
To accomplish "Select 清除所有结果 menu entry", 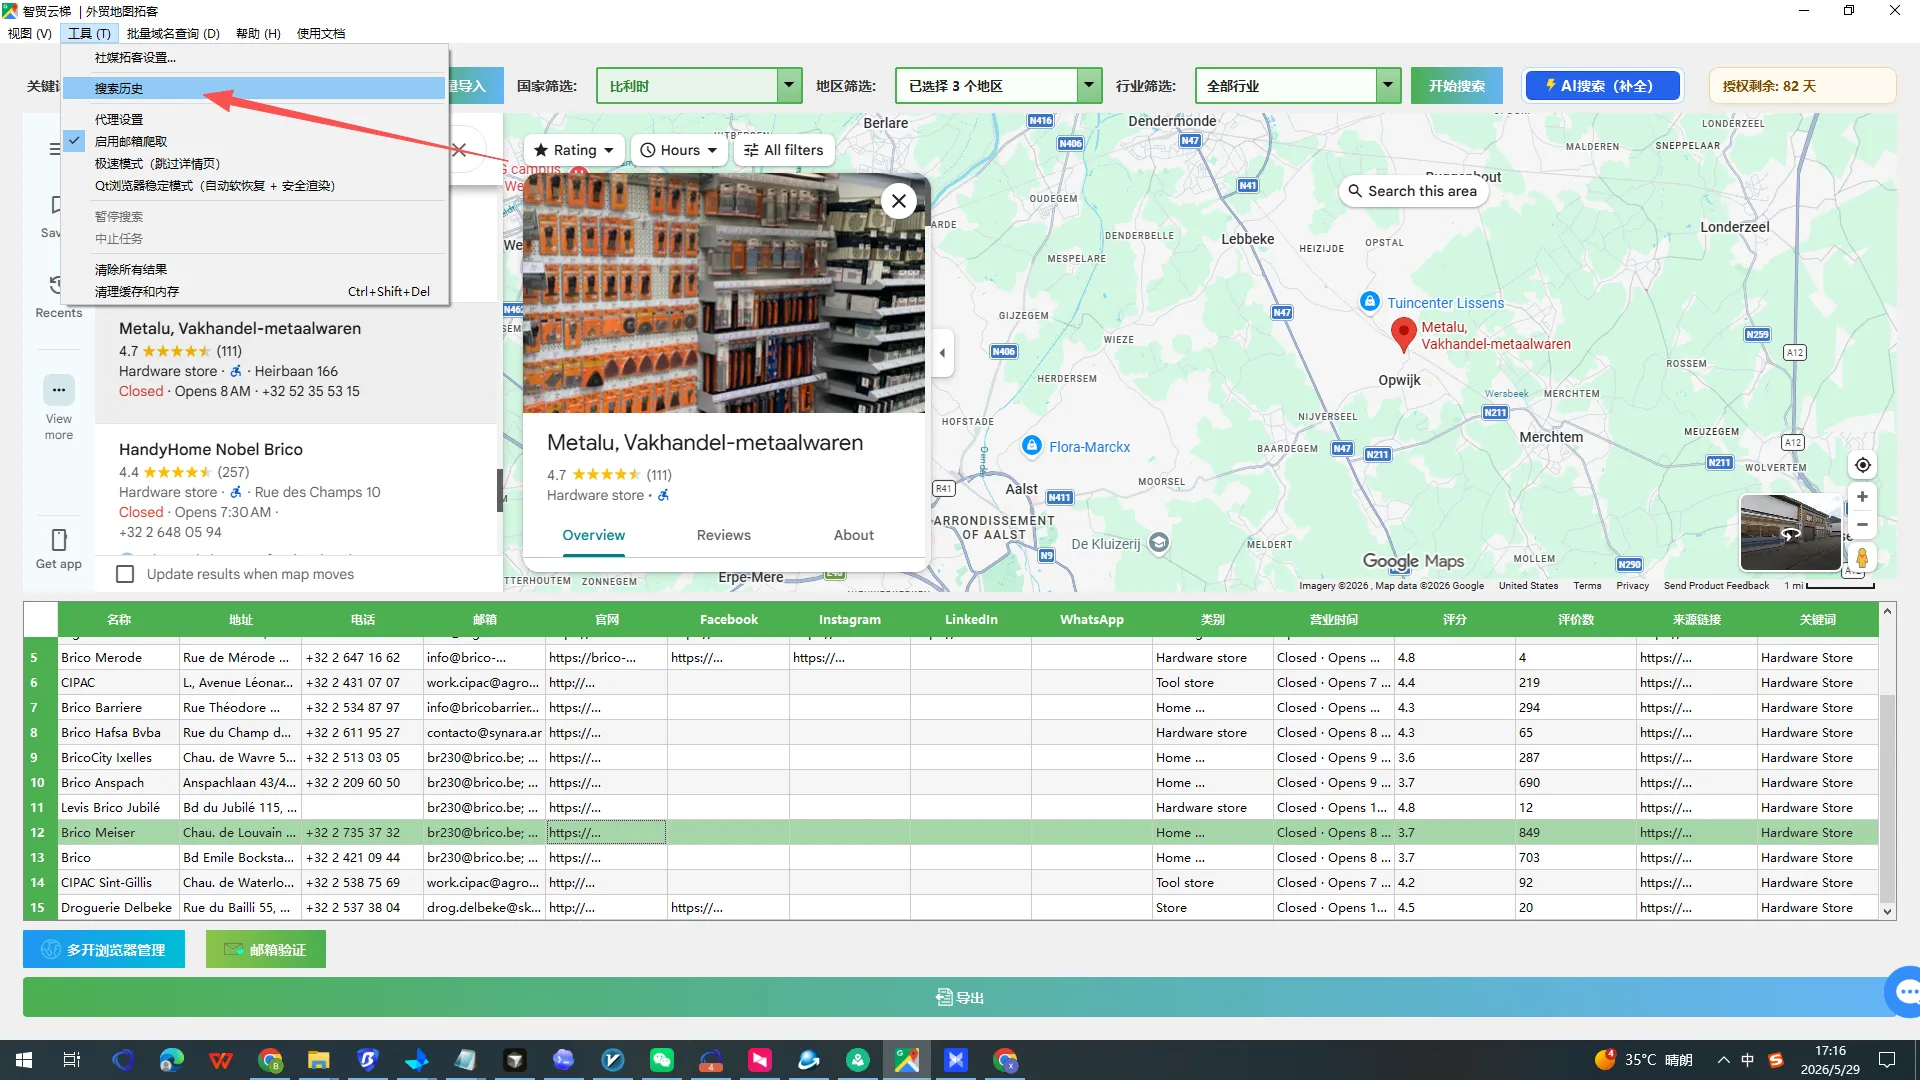I will [254, 269].
